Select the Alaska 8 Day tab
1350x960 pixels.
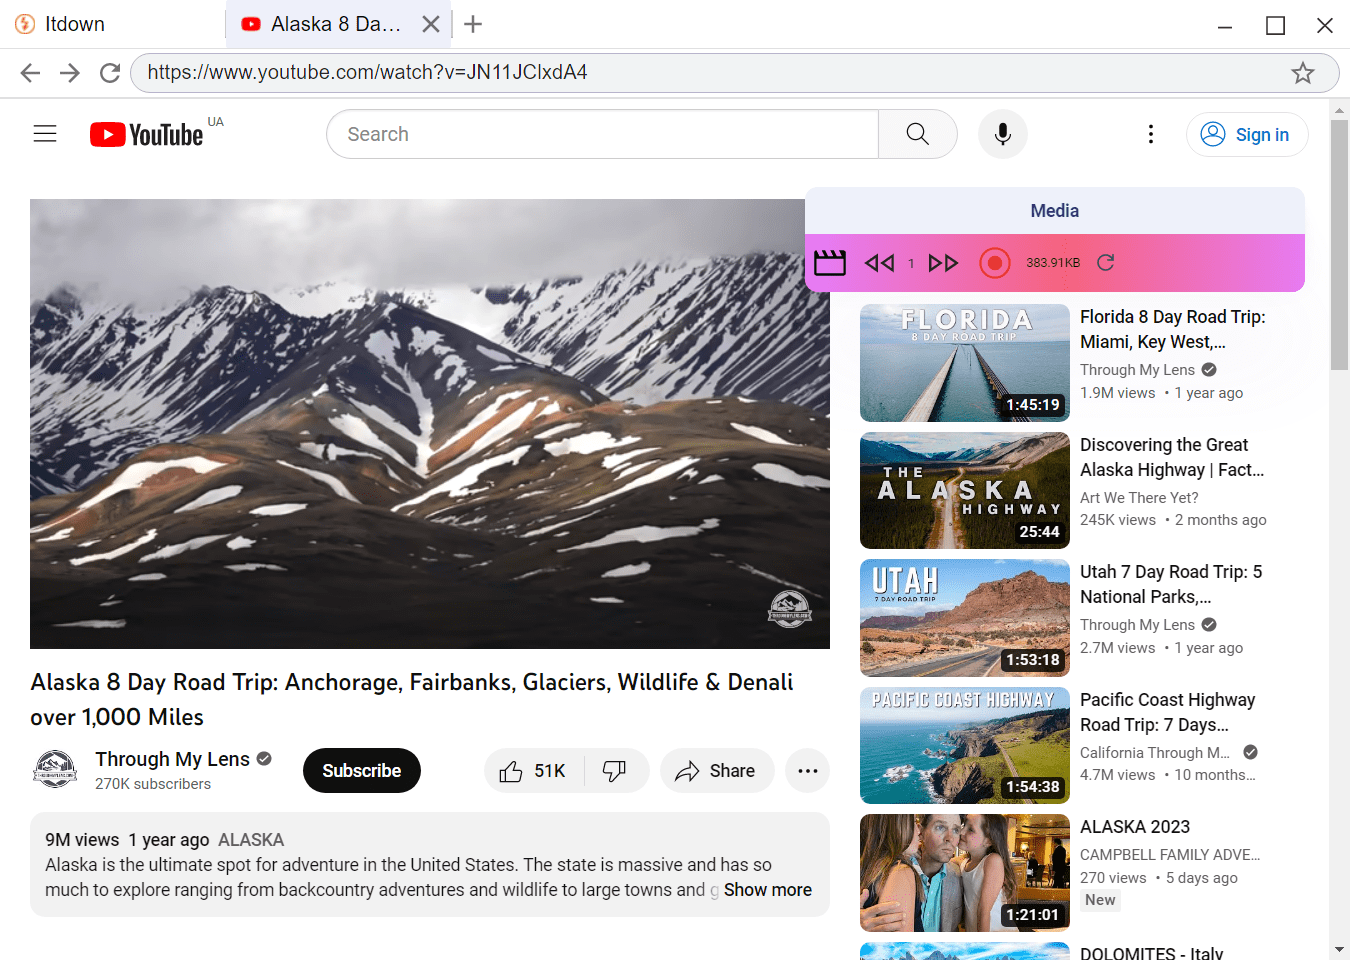tap(337, 24)
